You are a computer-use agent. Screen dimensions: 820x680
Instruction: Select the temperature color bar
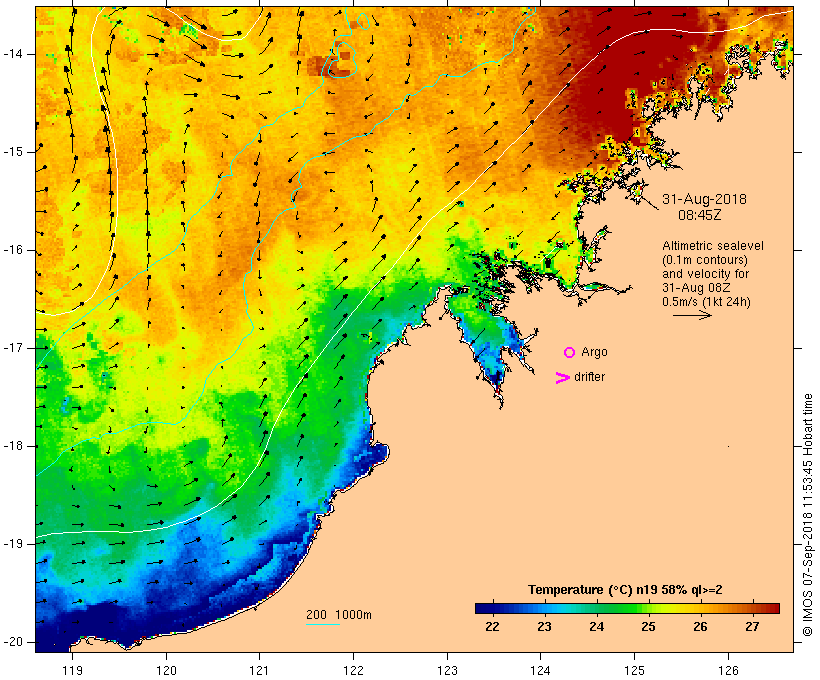click(x=628, y=608)
